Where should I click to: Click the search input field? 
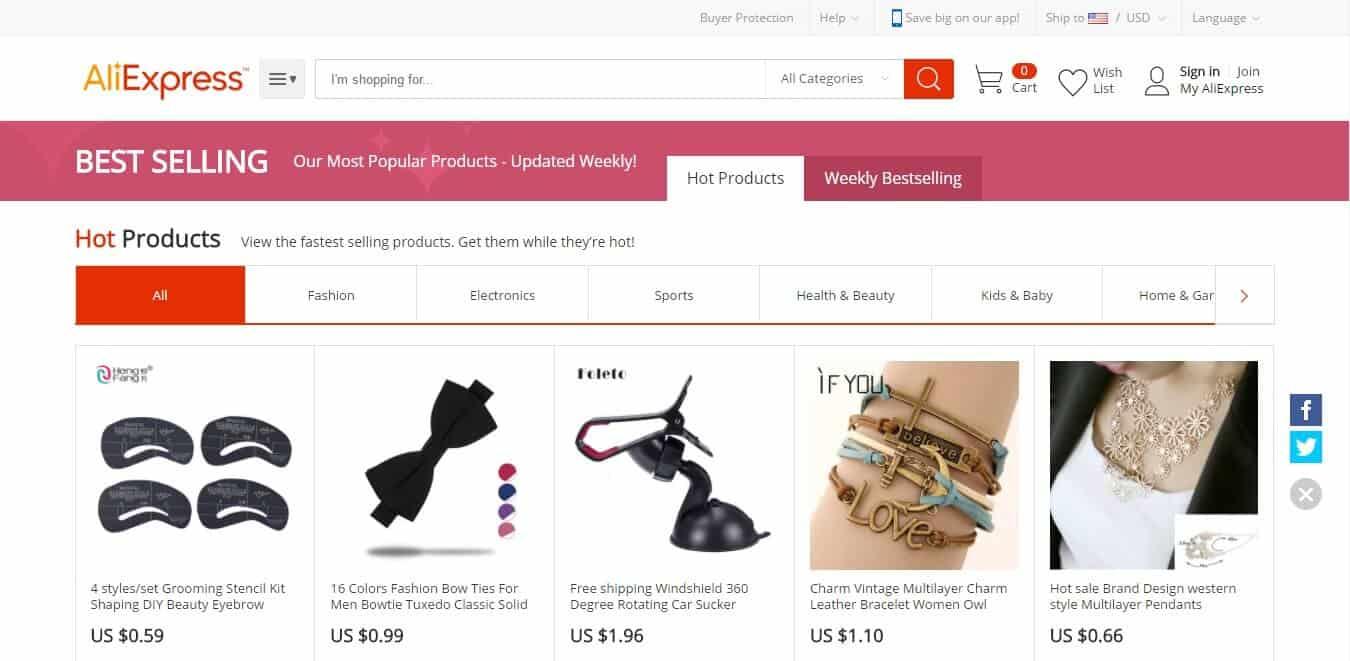tap(541, 79)
